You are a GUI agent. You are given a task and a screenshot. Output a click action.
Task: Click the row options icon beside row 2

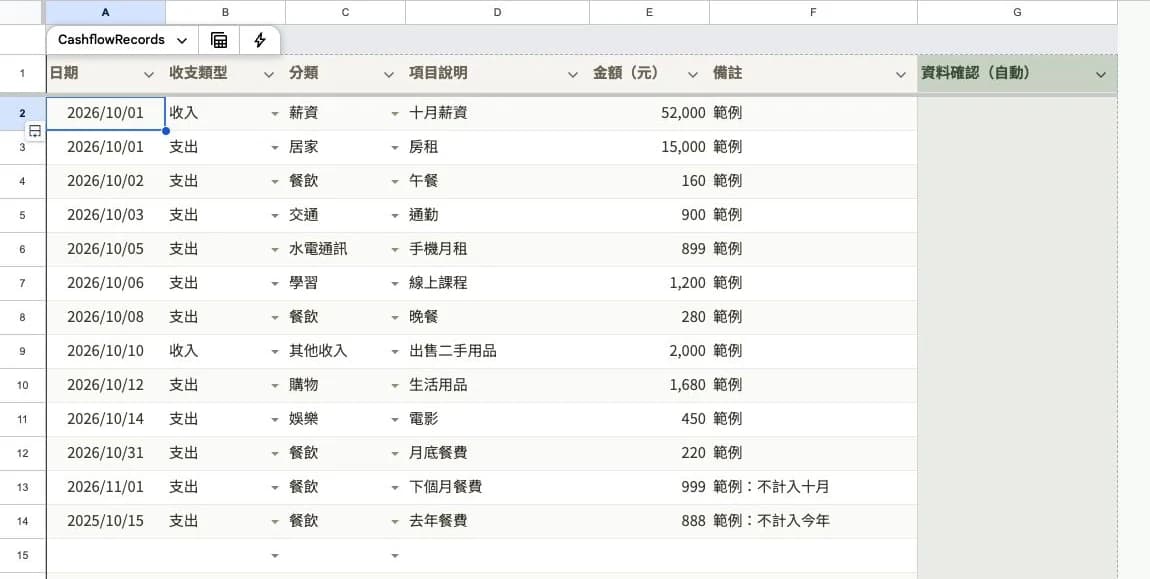[34, 131]
